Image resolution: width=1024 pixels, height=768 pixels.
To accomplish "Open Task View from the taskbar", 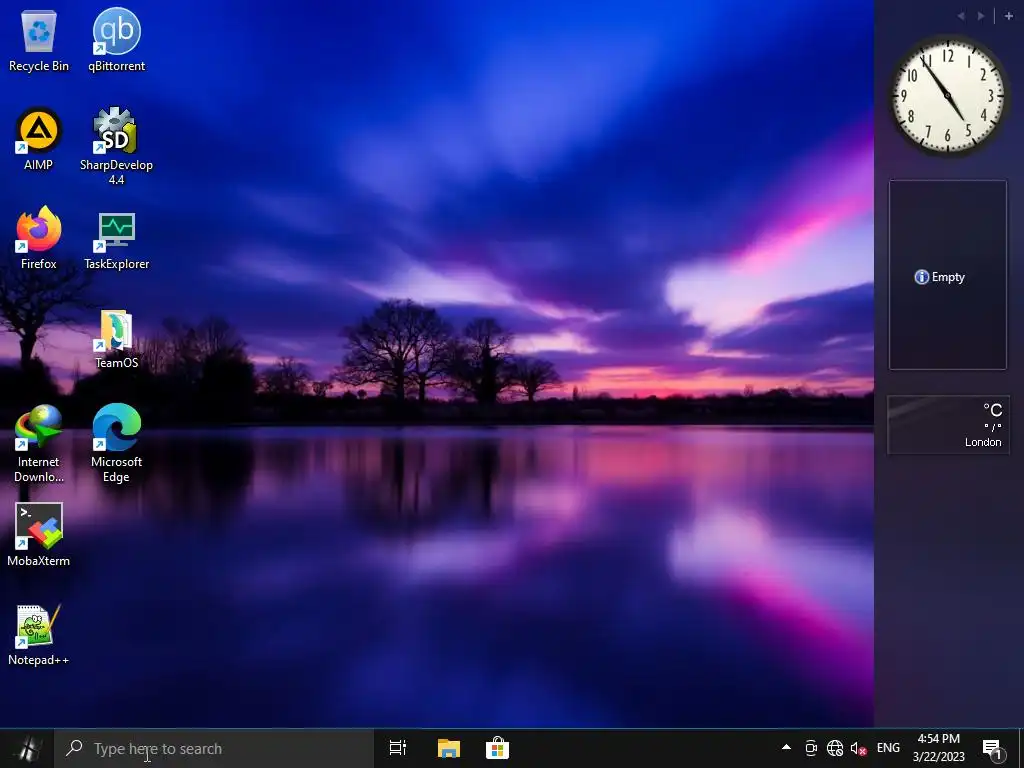I will [x=398, y=748].
